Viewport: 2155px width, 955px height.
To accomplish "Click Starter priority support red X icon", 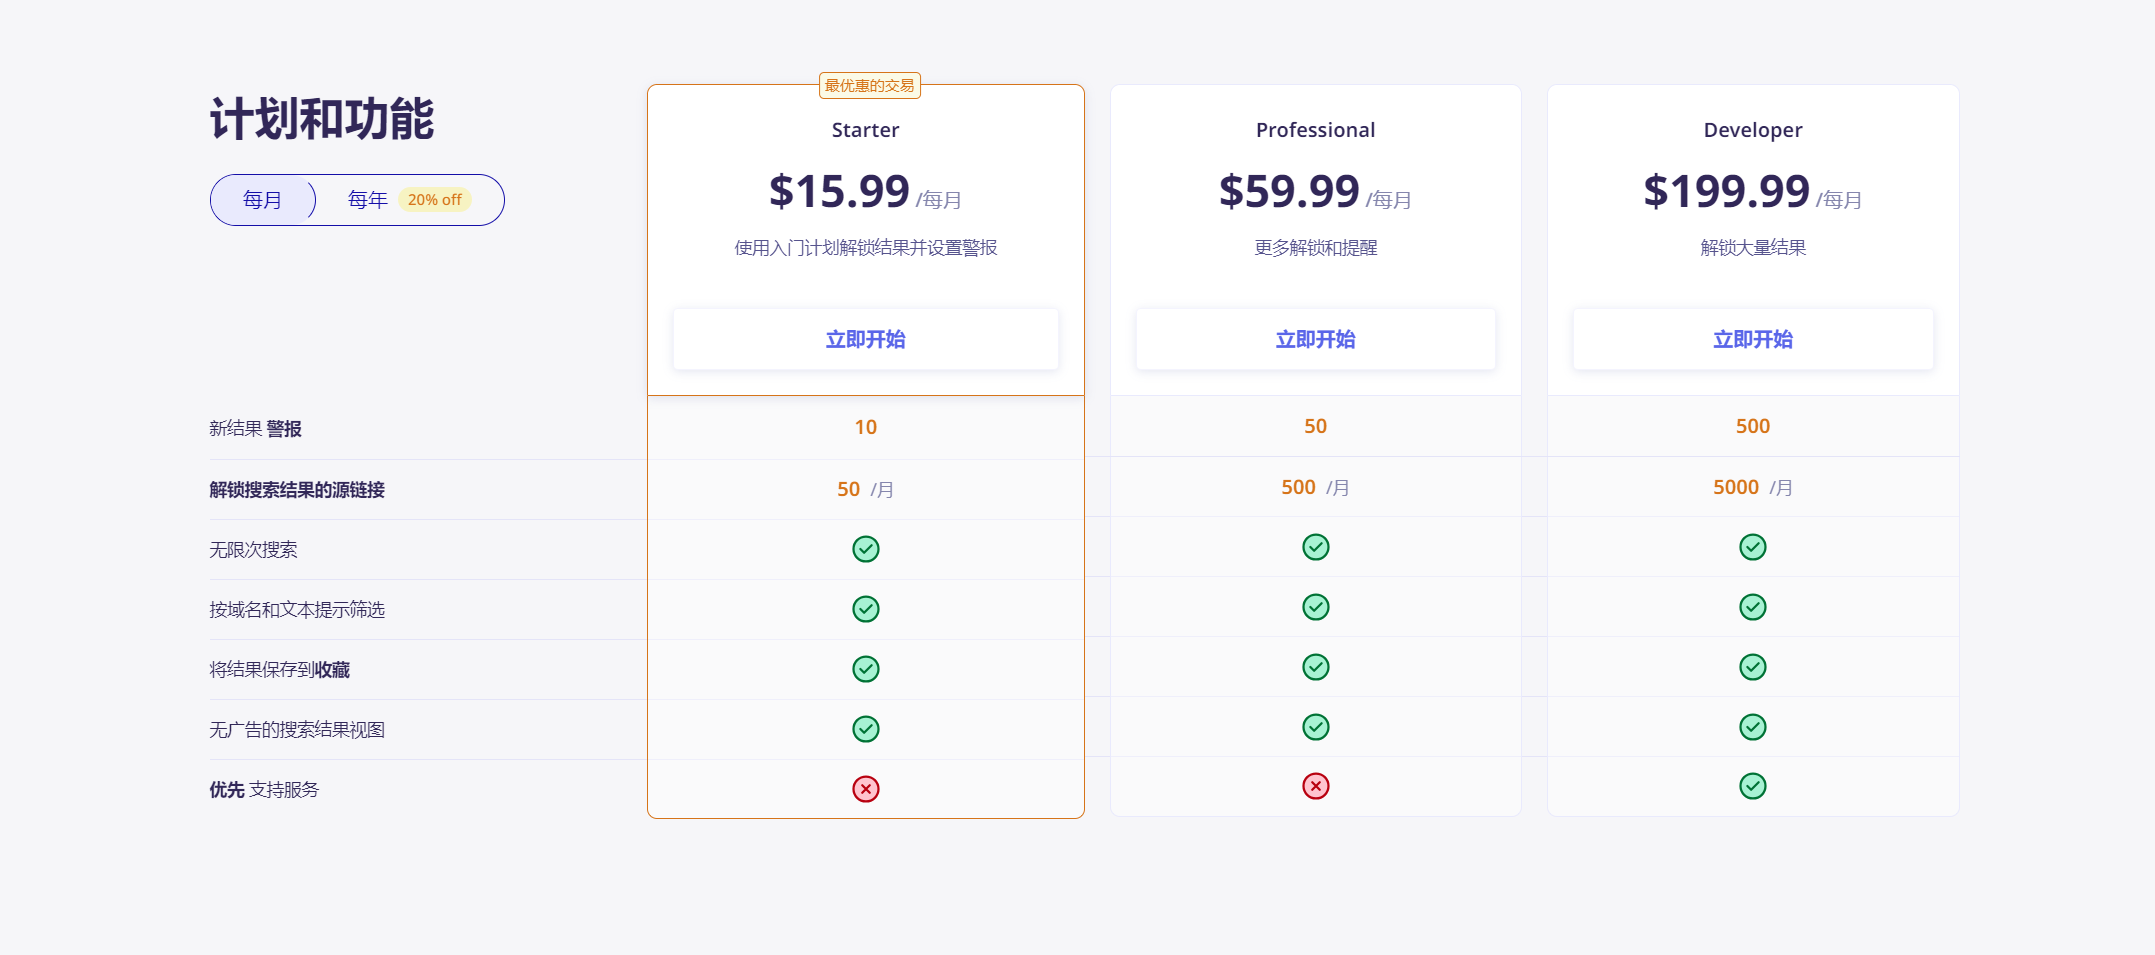I will [x=865, y=789].
